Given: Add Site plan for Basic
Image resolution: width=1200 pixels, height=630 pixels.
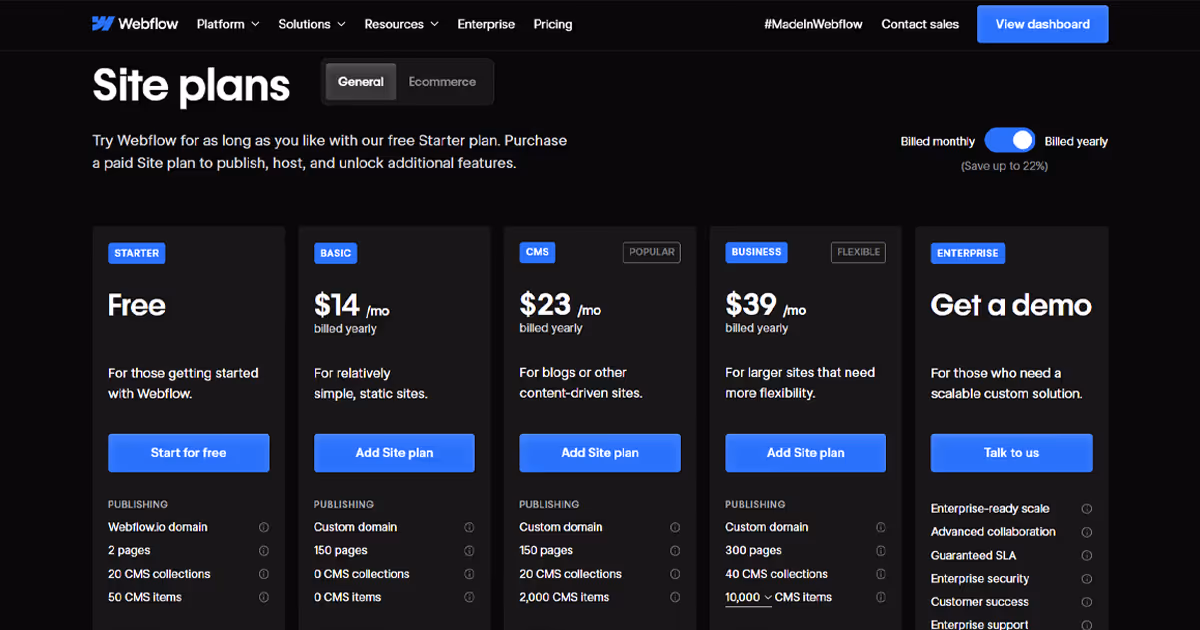Looking at the screenshot, I should click(394, 453).
